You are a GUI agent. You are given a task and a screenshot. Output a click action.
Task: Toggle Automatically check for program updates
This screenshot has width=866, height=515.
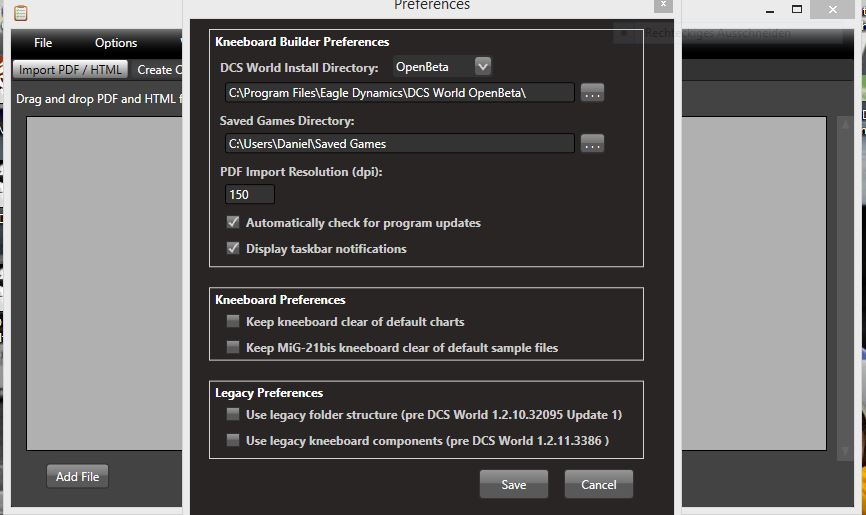click(x=233, y=222)
